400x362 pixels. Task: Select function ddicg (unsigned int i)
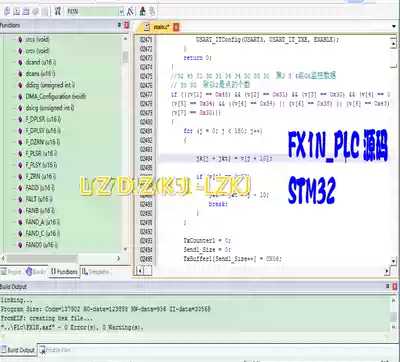tap(50, 85)
